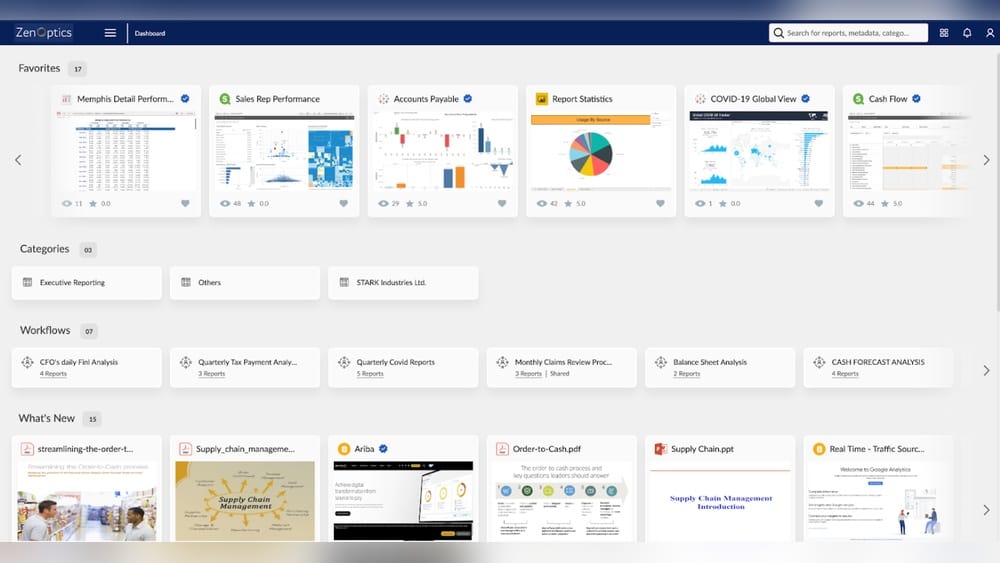Open the user profile icon
The height and width of the screenshot is (563, 1000).
tap(990, 33)
